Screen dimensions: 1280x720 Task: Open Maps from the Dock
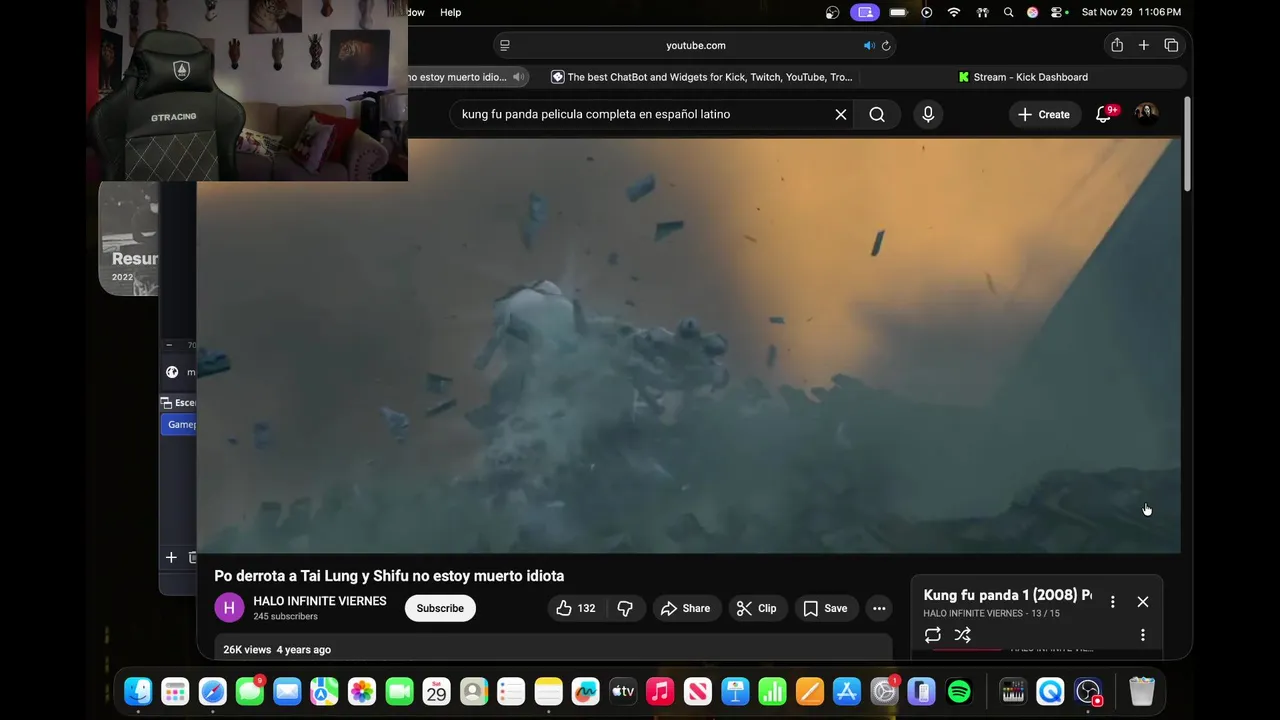pos(324,691)
